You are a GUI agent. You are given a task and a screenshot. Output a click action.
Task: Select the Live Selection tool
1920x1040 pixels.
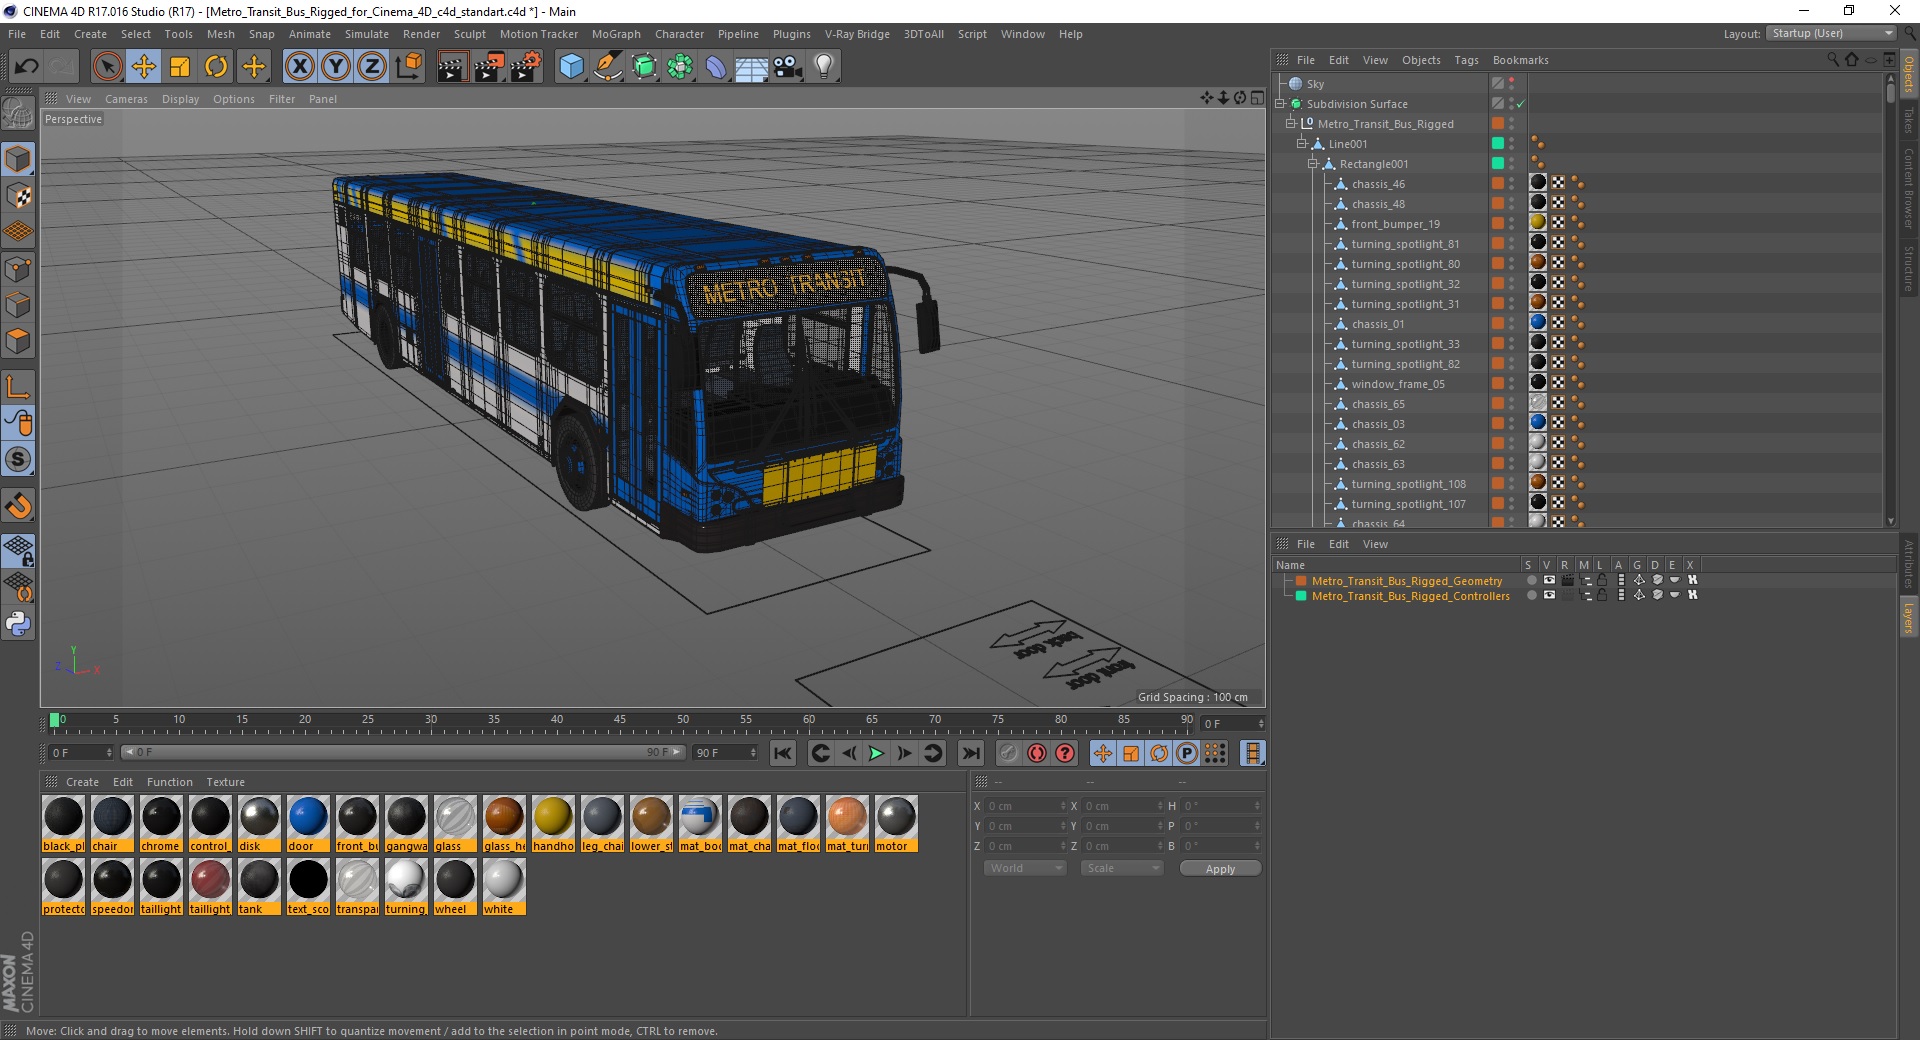click(107, 67)
